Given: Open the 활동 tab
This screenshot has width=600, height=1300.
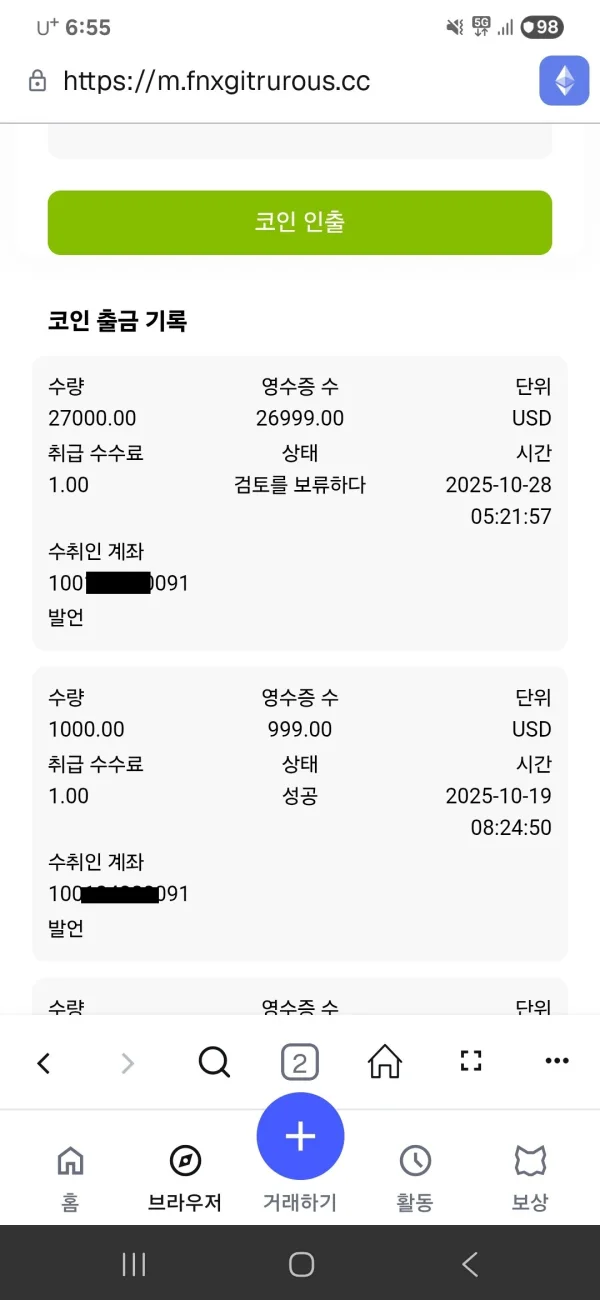Looking at the screenshot, I should tap(415, 1176).
